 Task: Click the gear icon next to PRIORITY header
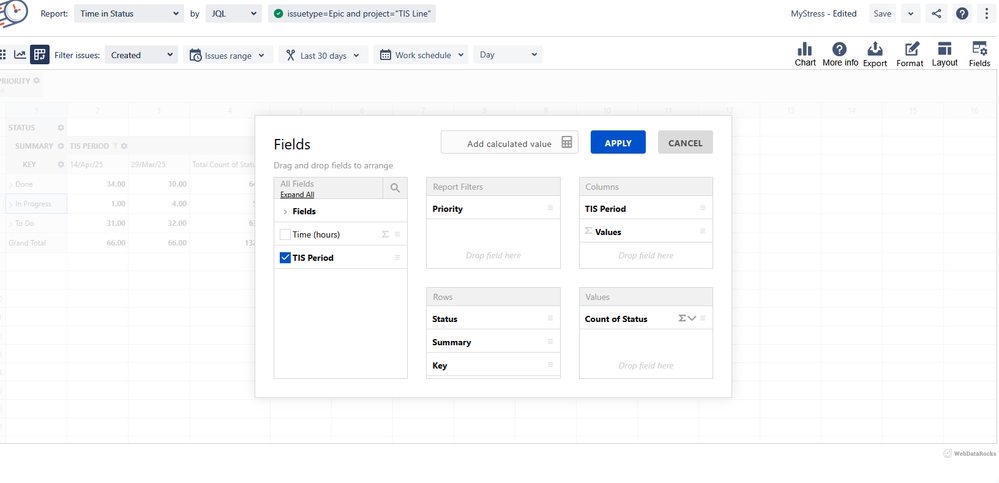36,81
